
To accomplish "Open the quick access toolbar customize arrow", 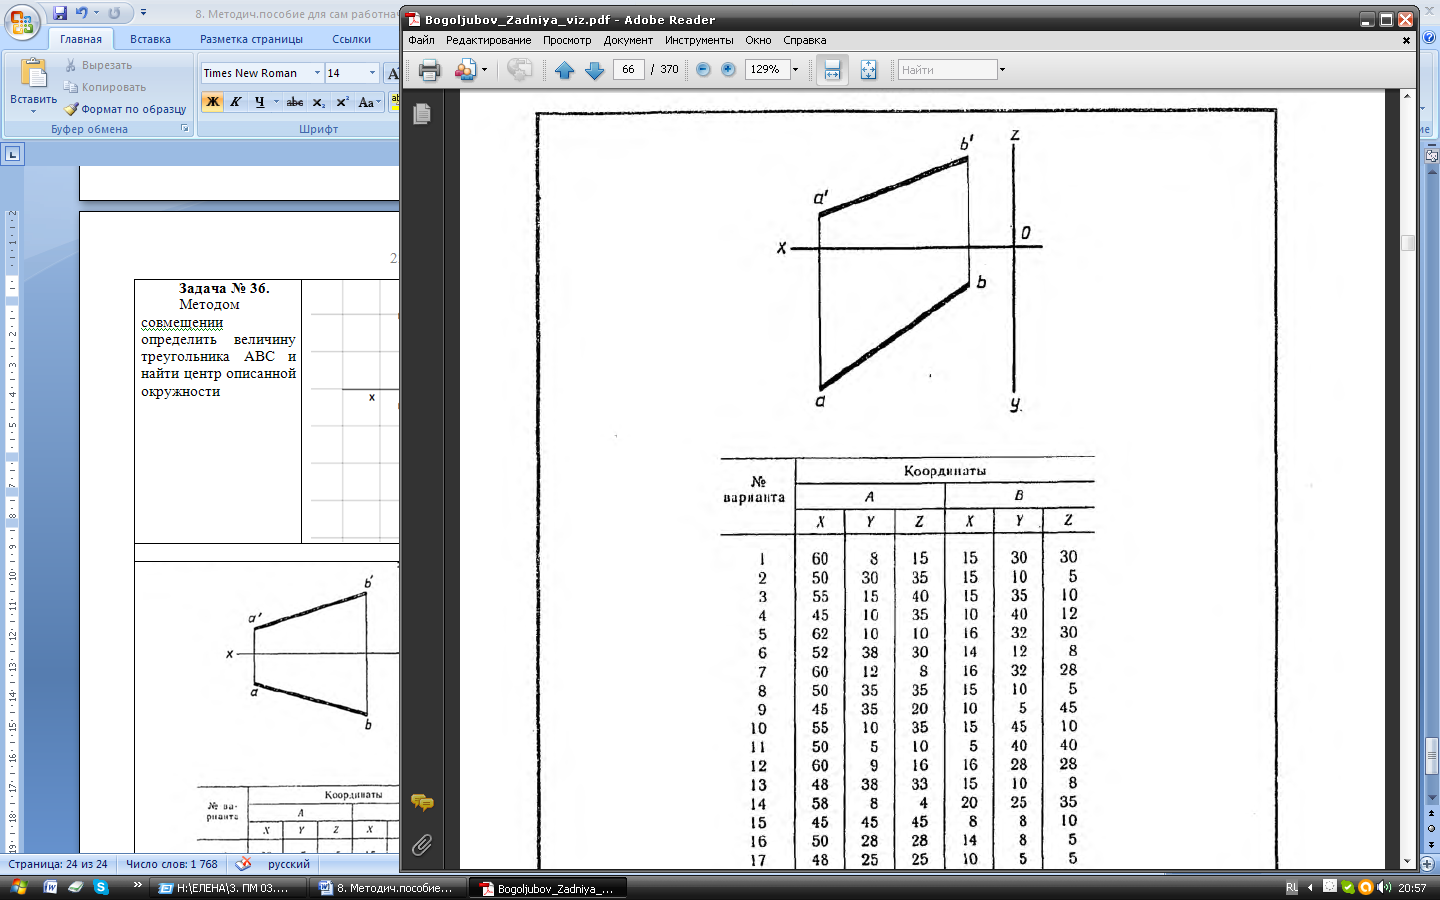I will 143,13.
